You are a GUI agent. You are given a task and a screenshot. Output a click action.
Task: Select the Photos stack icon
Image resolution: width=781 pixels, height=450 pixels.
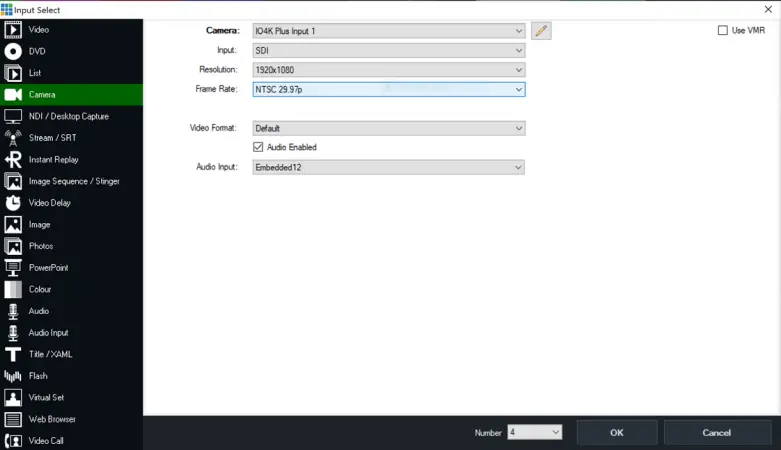point(13,246)
